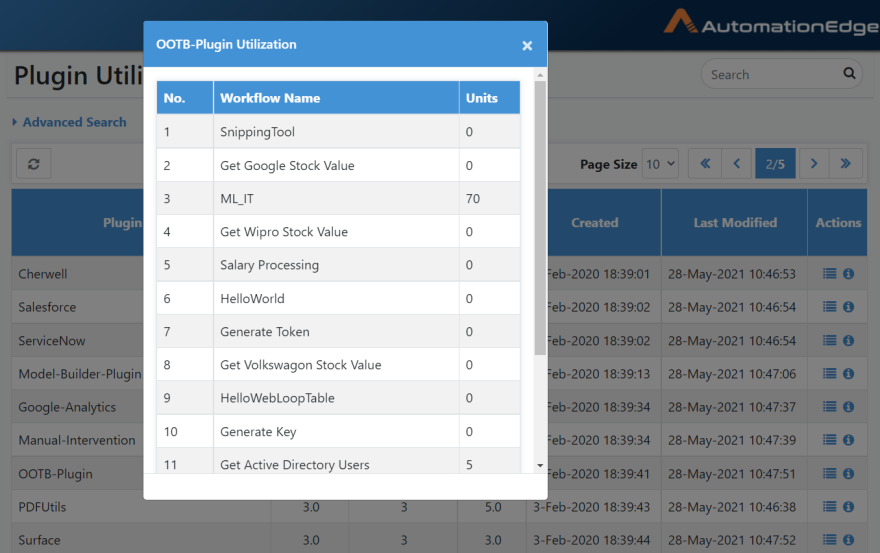Open info icon for Google-Analytics row
The image size is (880, 553).
point(849,406)
